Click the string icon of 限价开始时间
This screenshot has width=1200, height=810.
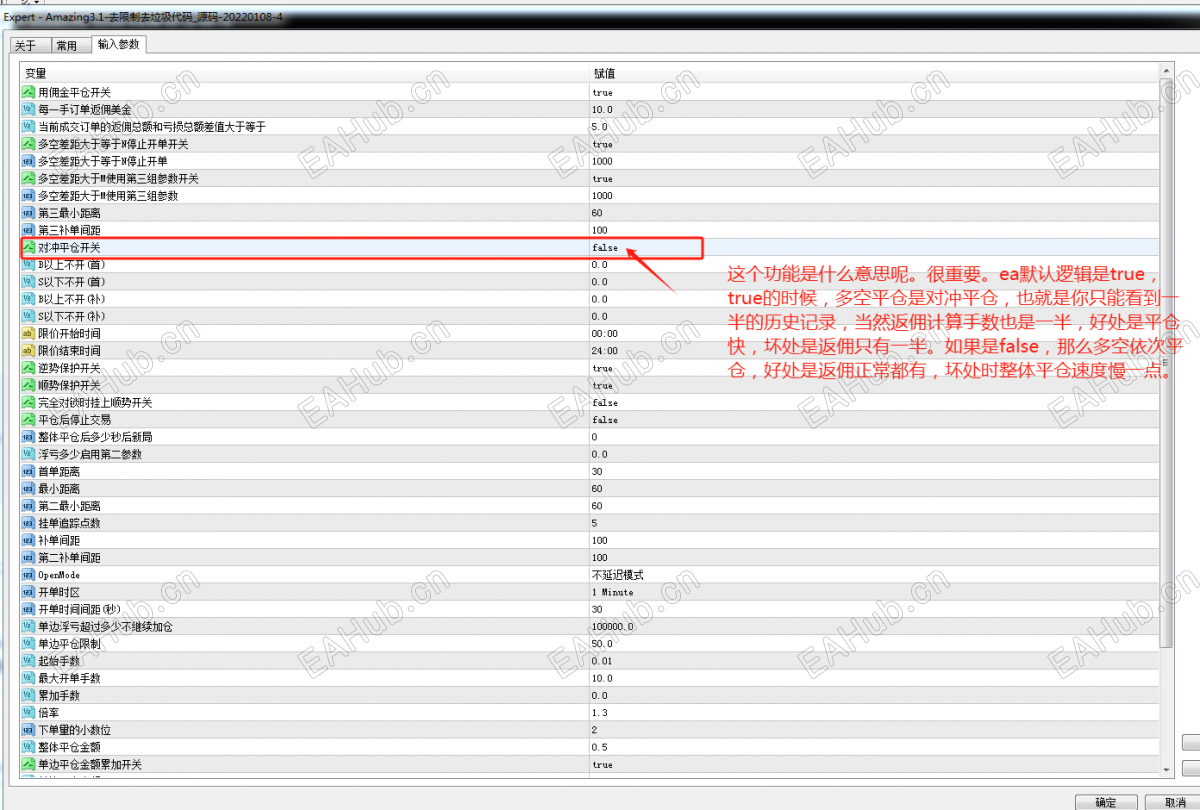pyautogui.click(x=29, y=333)
